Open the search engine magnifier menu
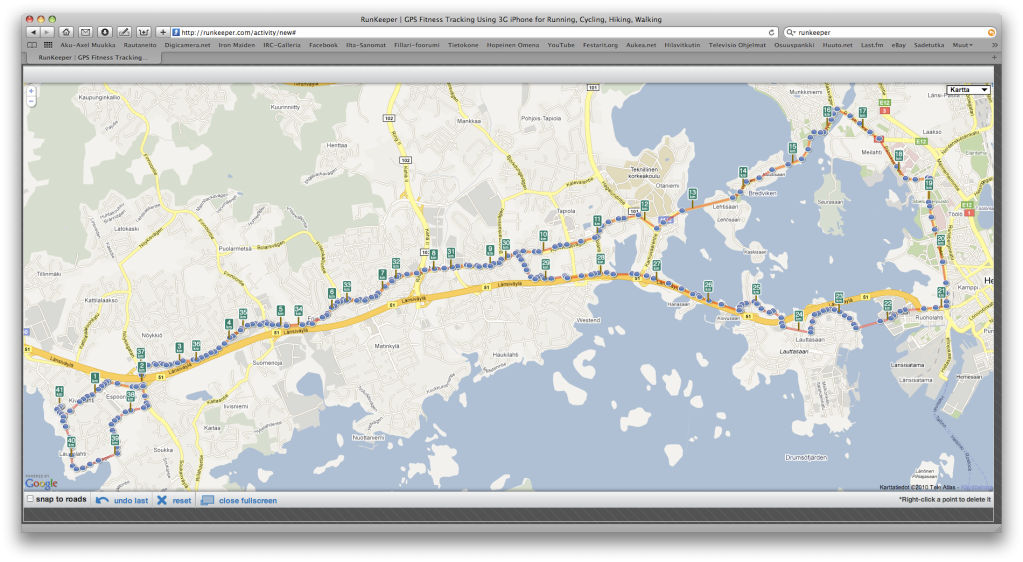Screen dimensions: 1023x562 click(x=791, y=32)
